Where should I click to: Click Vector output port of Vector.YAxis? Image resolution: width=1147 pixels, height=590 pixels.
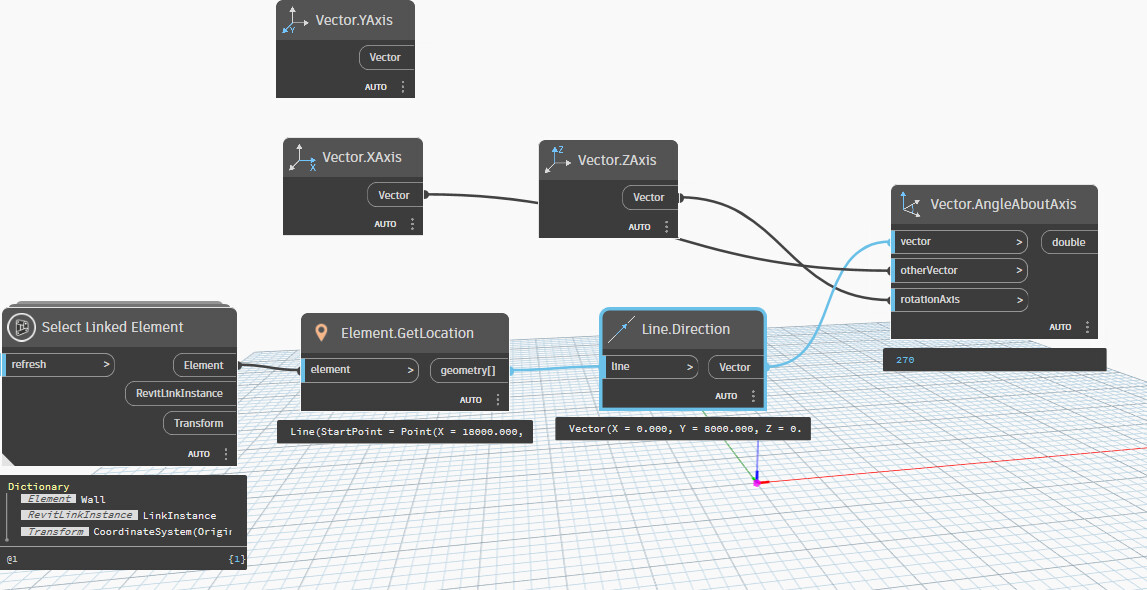point(386,57)
